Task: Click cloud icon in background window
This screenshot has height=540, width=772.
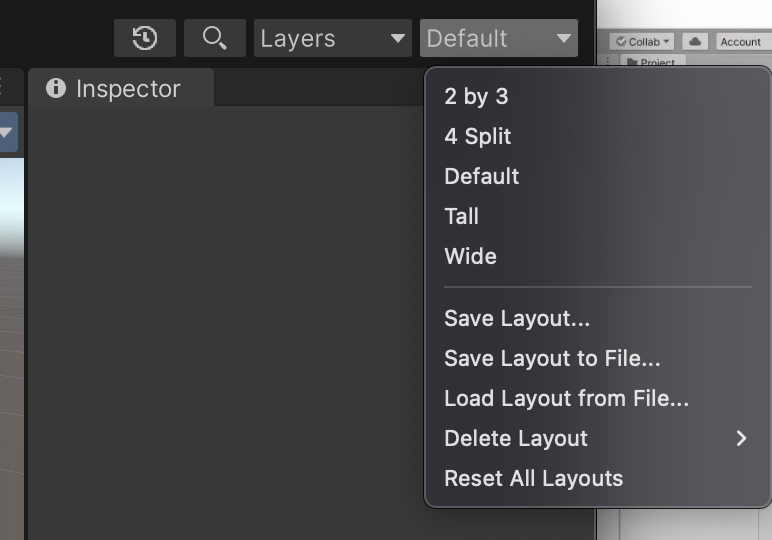Action: coord(695,42)
